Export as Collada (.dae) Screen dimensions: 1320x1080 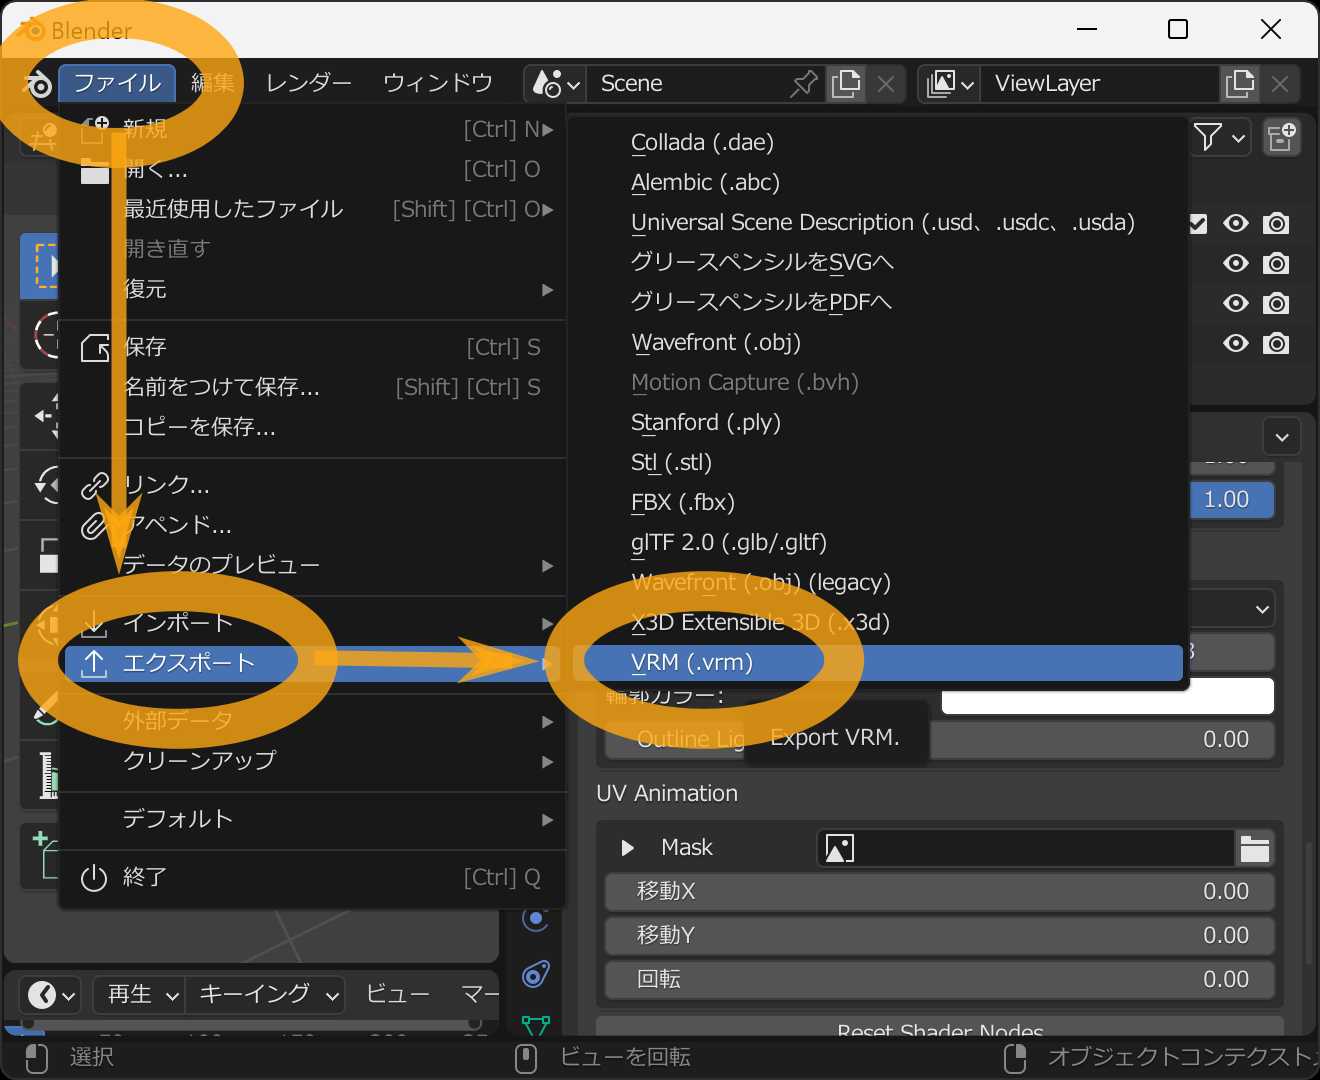(x=878, y=143)
